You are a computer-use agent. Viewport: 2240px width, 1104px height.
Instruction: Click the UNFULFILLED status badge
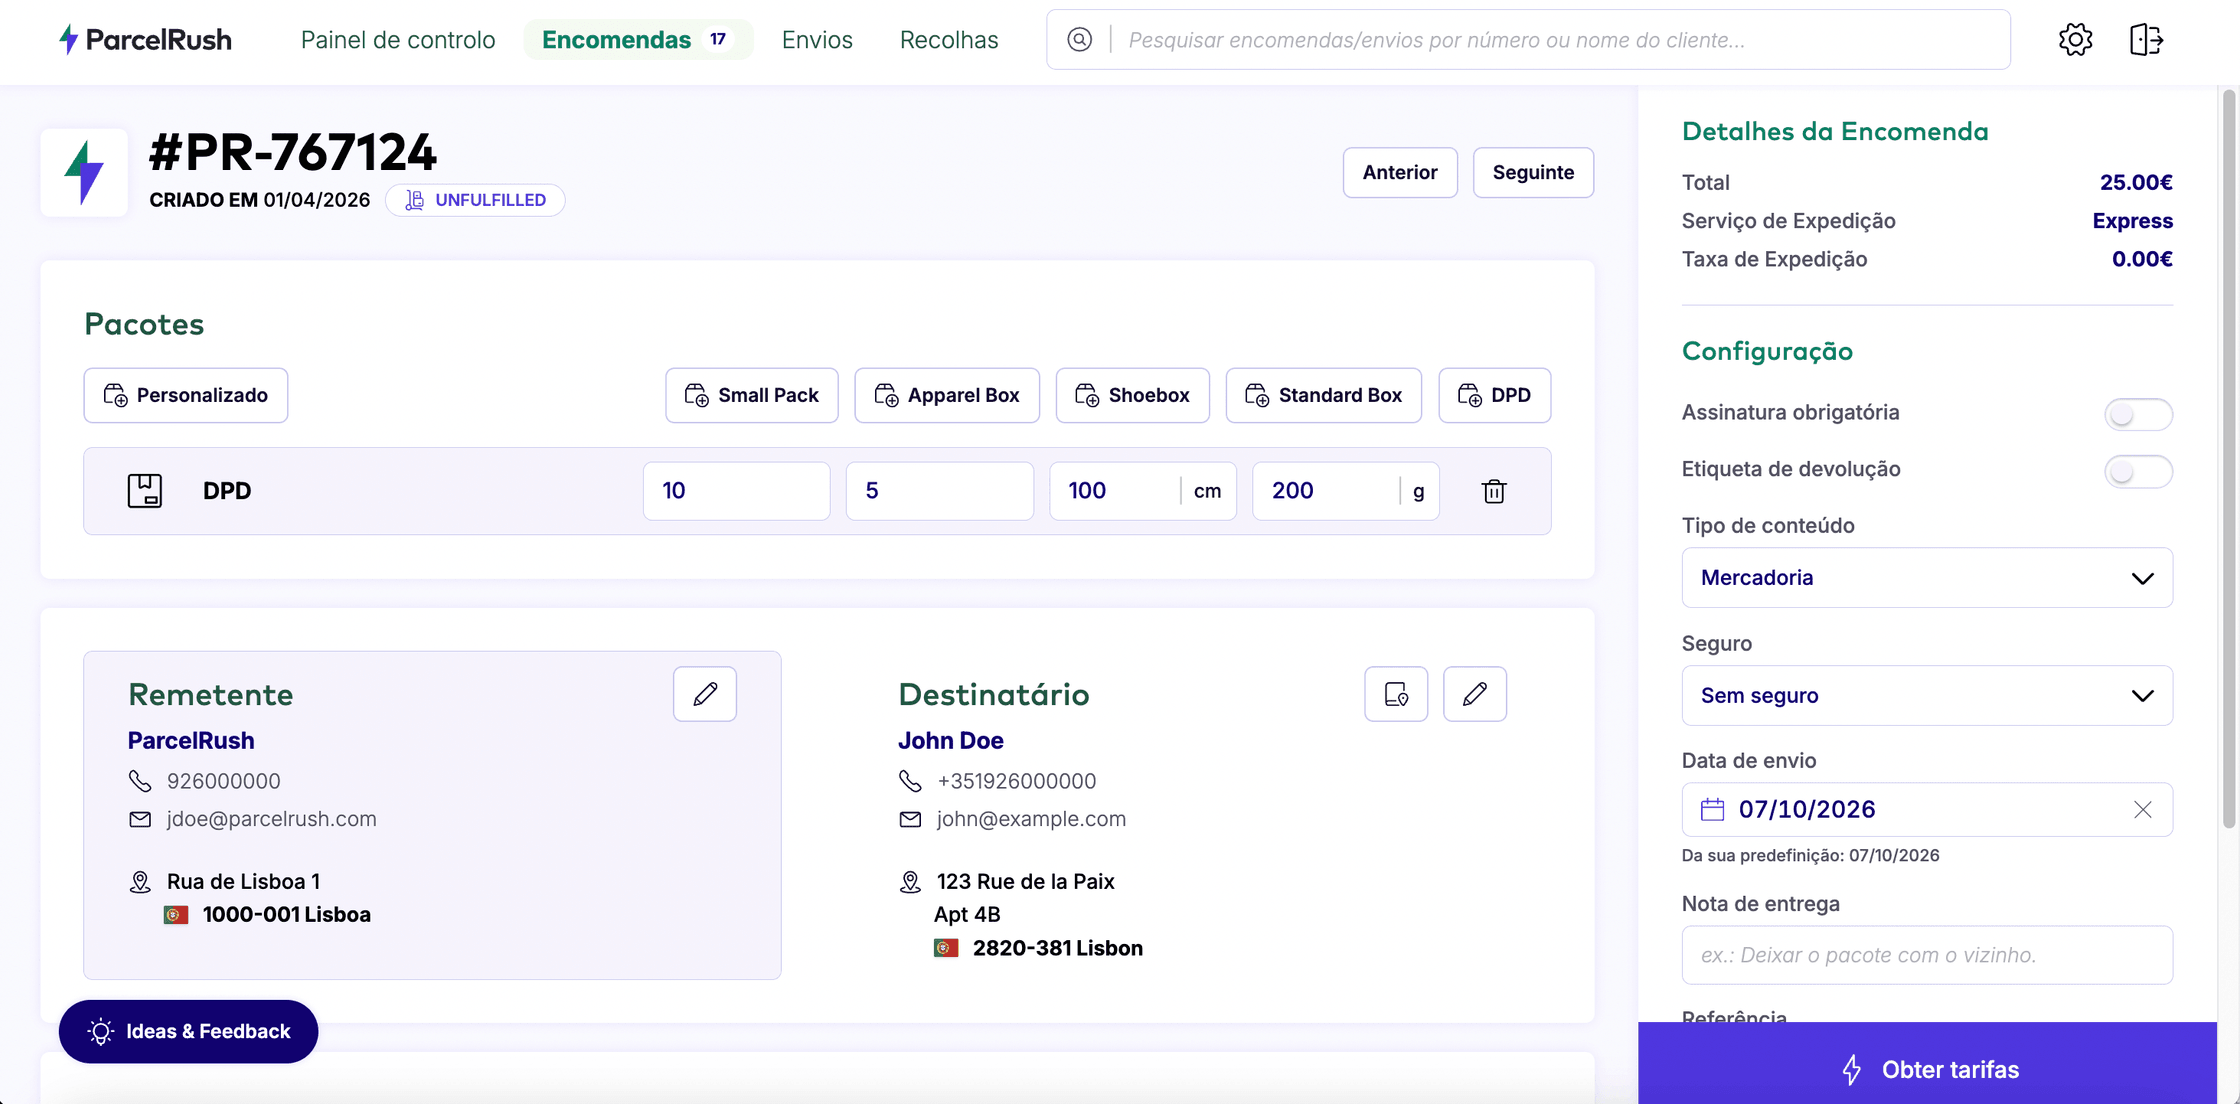(475, 200)
